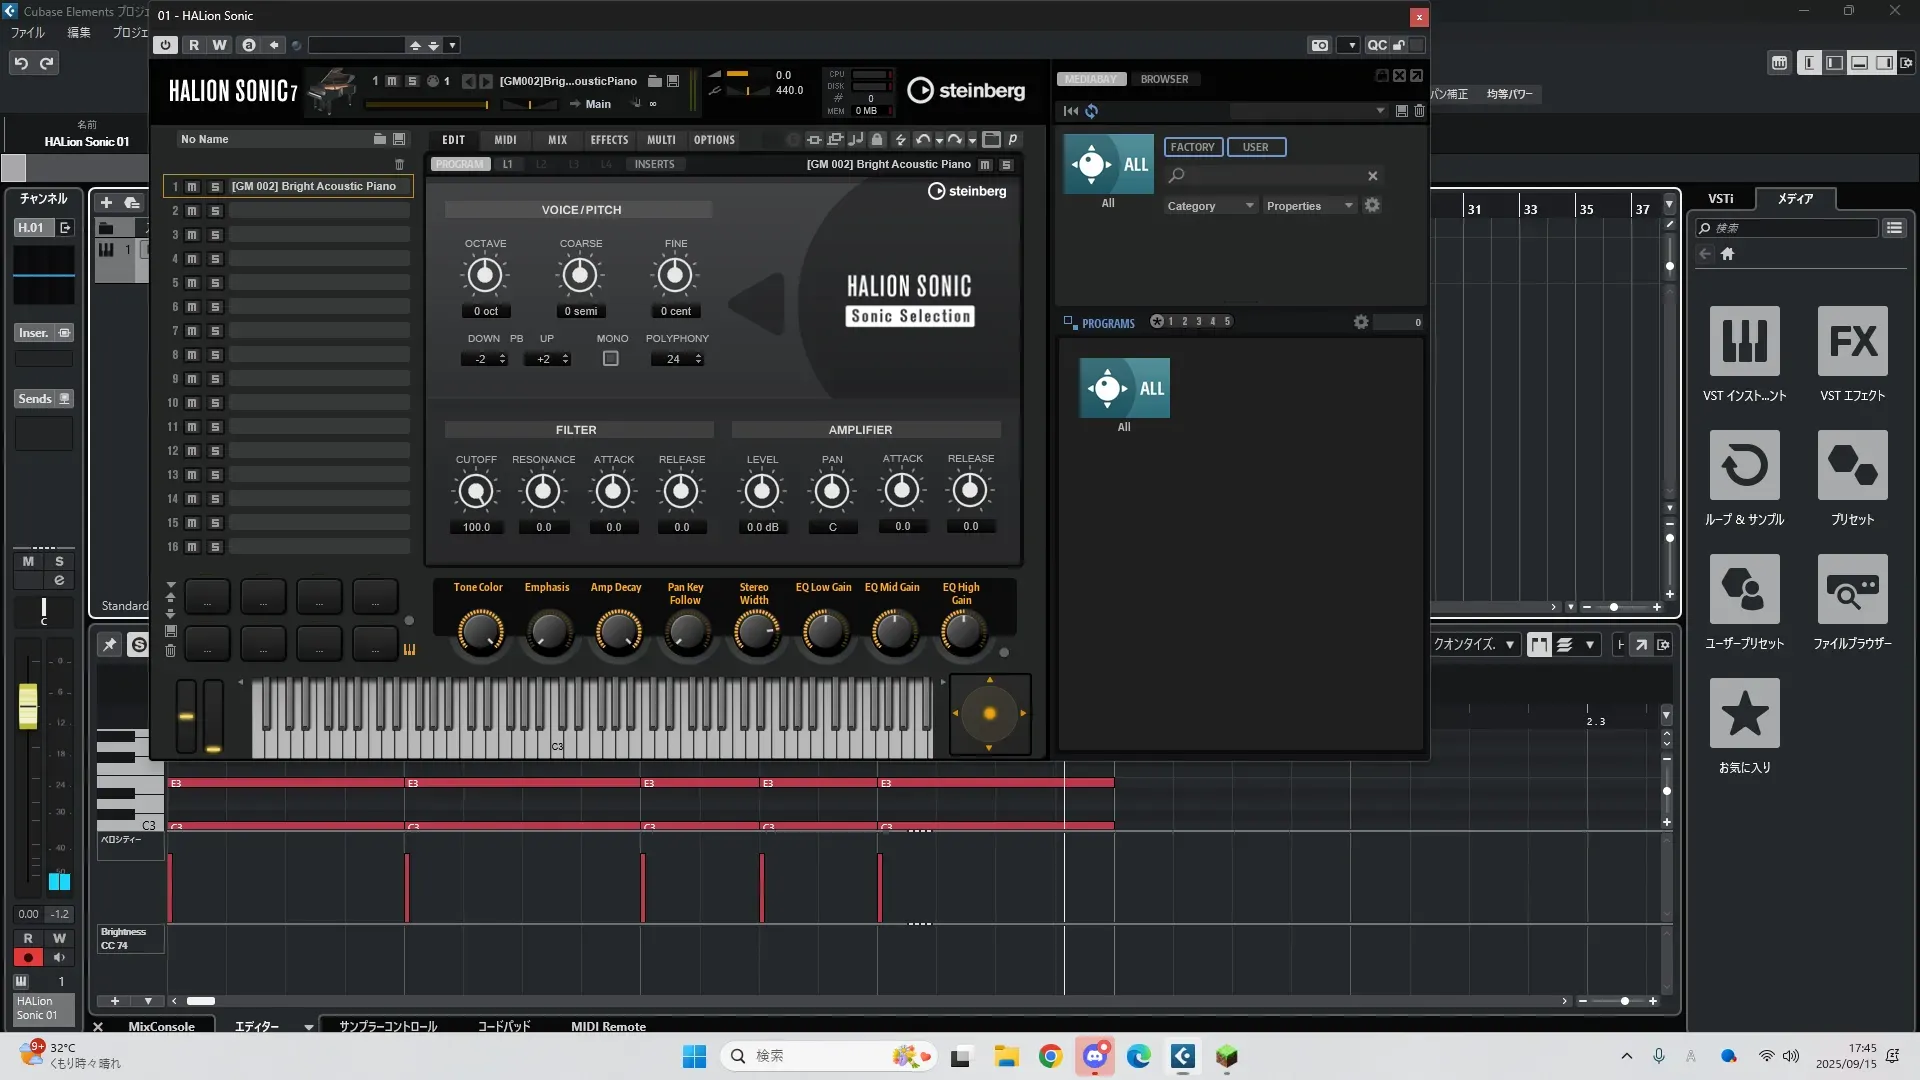Toggle plugin power bypass button
This screenshot has width=1920, height=1080.
click(x=166, y=45)
